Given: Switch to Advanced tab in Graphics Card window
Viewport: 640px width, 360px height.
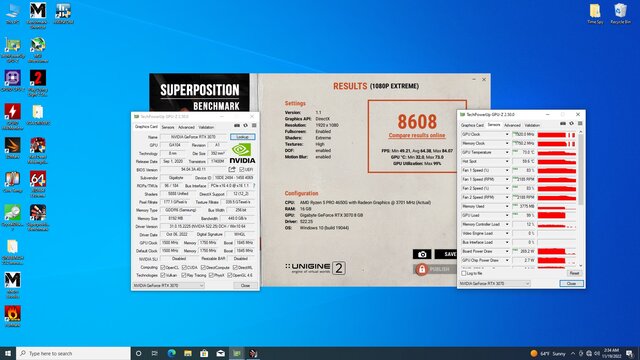Looking at the screenshot, I should coord(187,127).
